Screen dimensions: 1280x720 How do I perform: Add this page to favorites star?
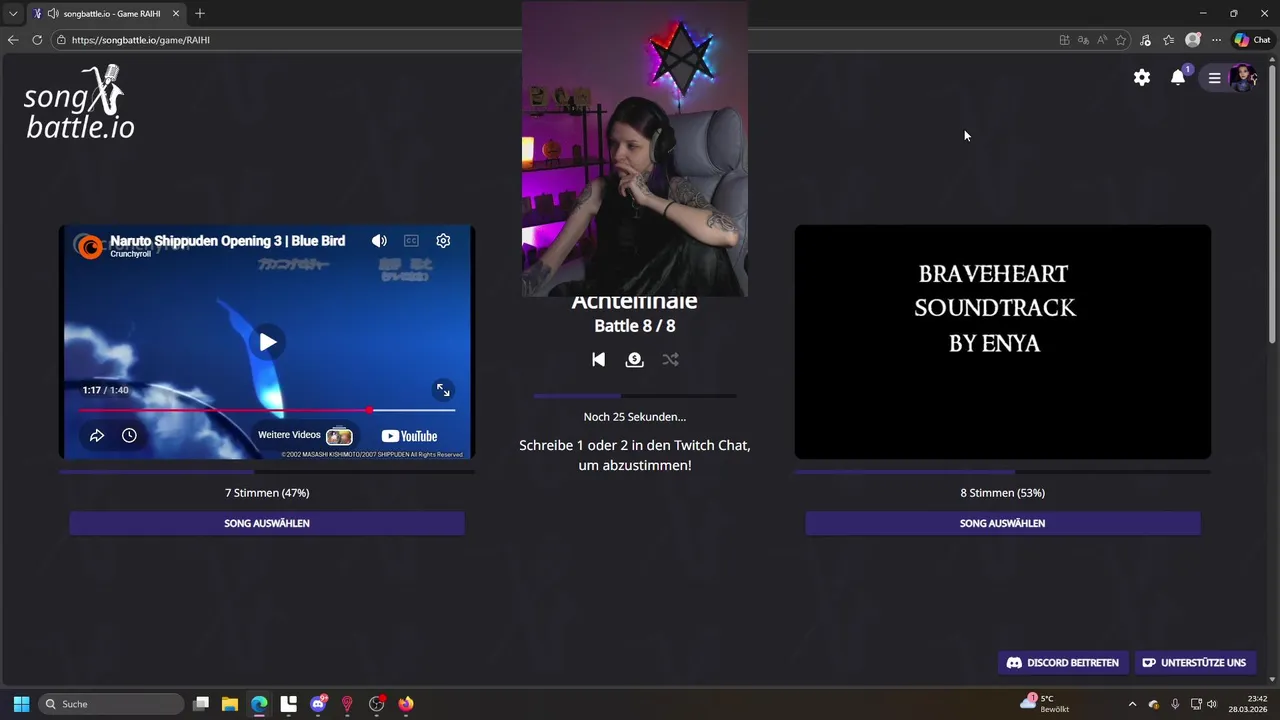(1121, 40)
